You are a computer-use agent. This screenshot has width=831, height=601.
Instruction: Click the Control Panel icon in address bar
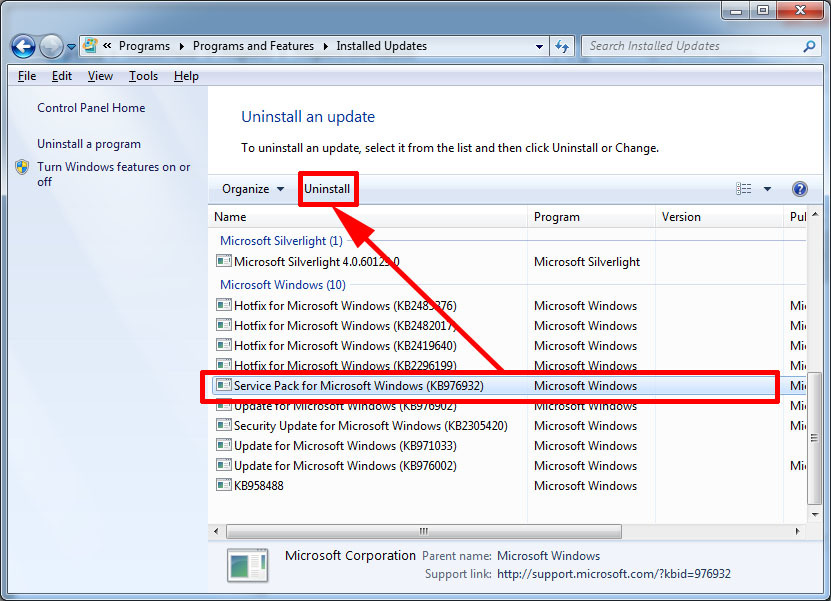91,46
